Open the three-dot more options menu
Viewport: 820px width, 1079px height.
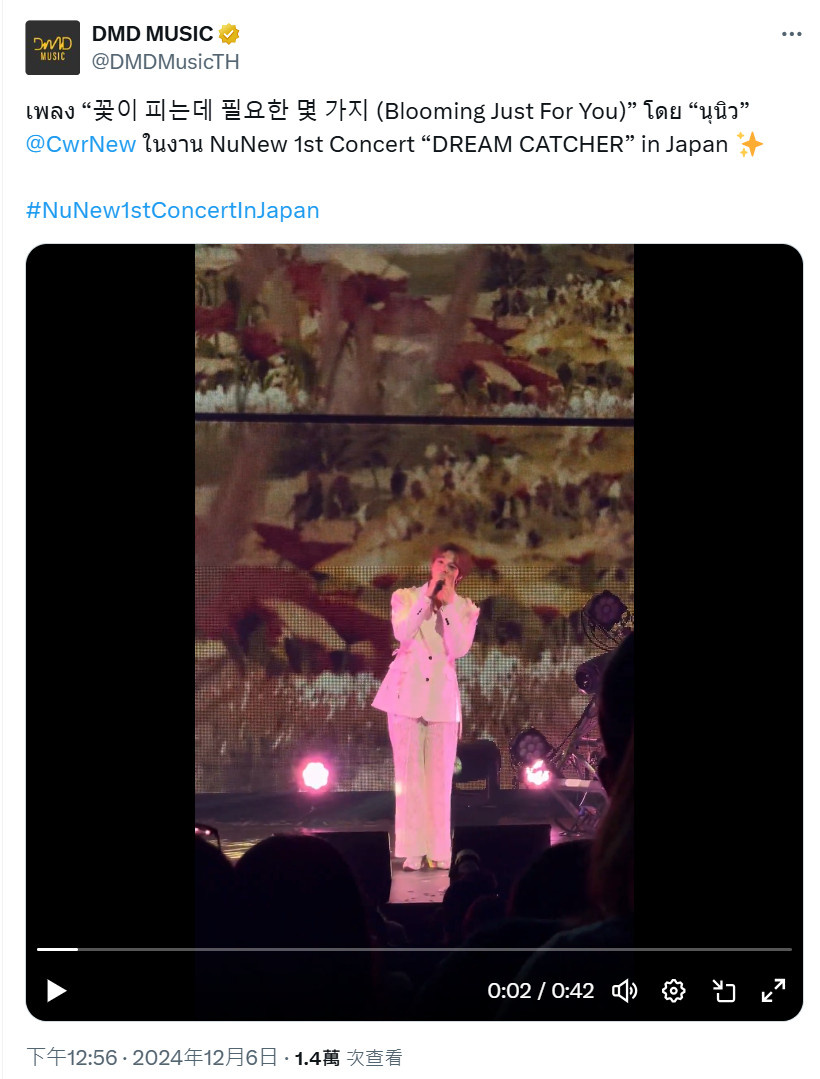tap(791, 34)
